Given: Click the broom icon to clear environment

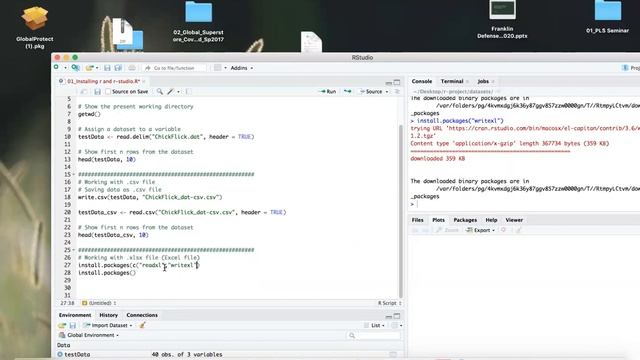Looking at the screenshot, I should click(142, 325).
